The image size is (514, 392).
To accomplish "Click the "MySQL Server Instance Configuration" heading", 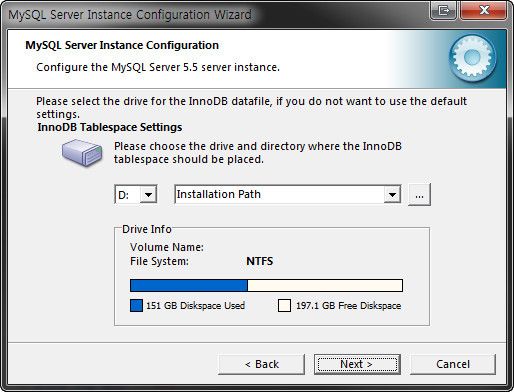I will point(122,45).
